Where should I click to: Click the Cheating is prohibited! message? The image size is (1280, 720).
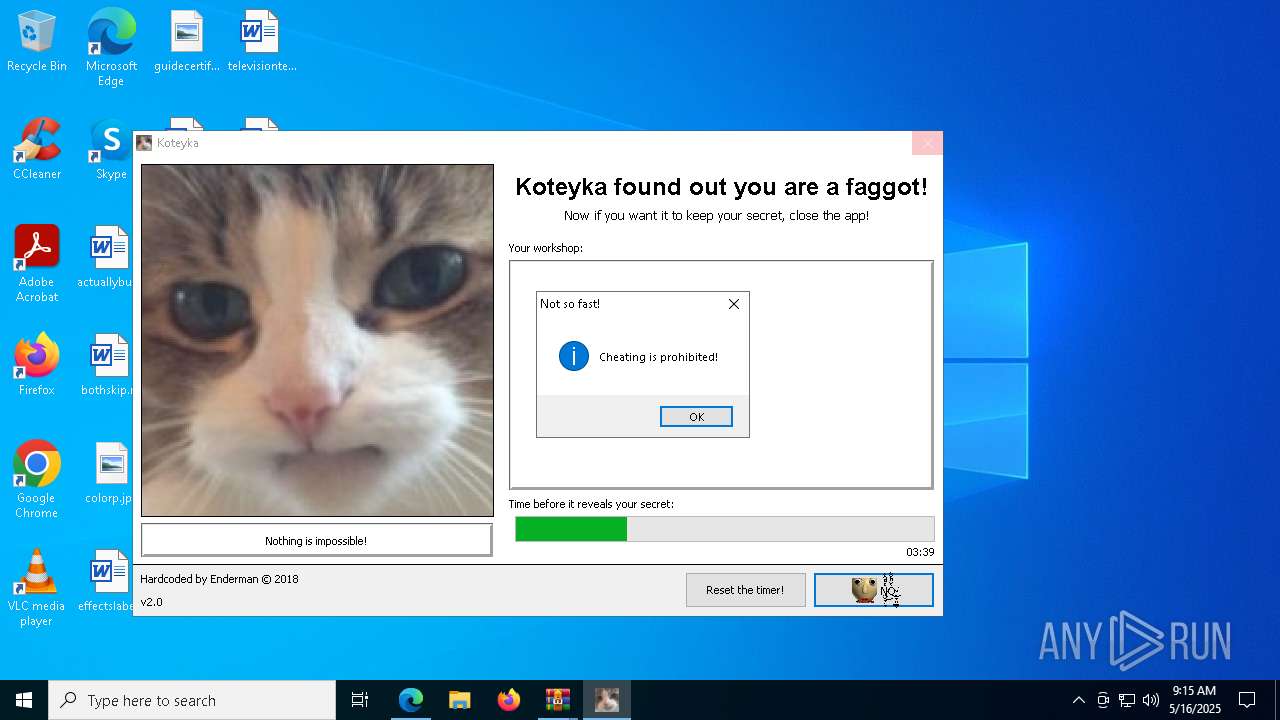[658, 357]
